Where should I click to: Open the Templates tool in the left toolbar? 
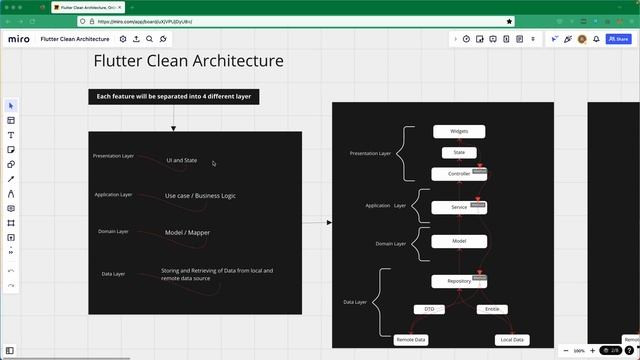click(x=11, y=120)
